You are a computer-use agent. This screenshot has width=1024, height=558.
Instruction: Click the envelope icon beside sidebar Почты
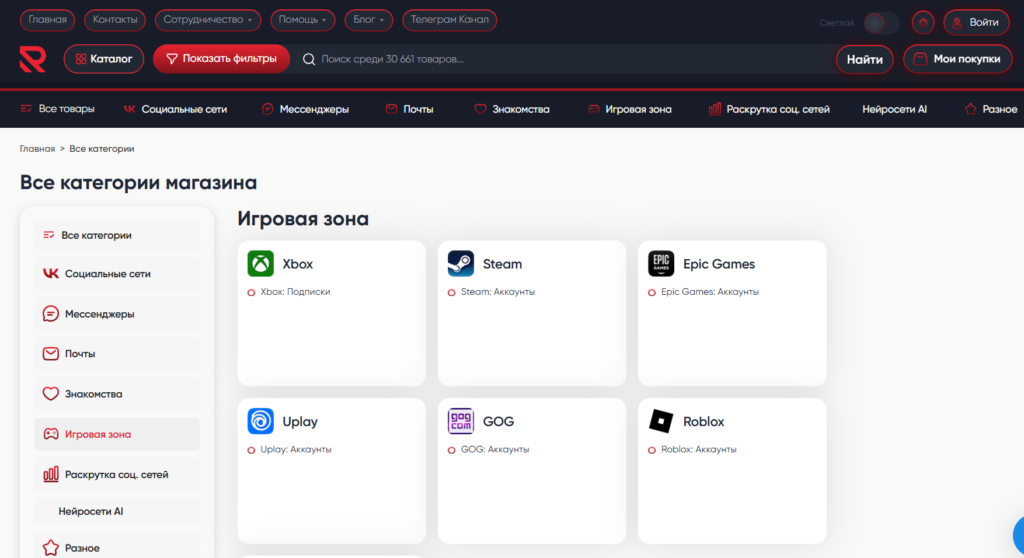coord(50,353)
